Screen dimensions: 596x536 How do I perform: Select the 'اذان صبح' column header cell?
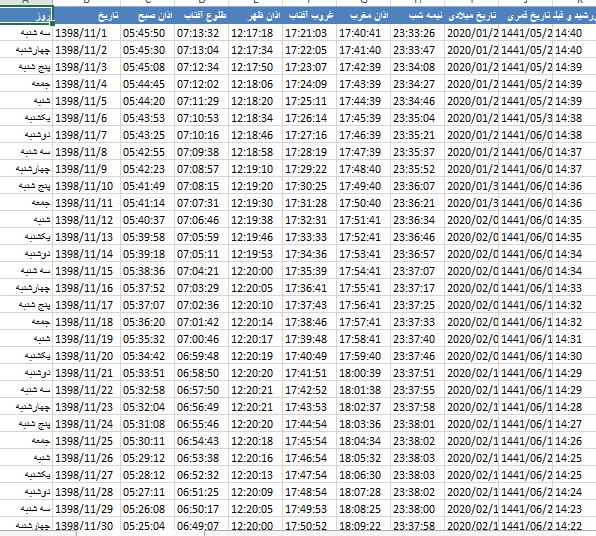coord(147,16)
